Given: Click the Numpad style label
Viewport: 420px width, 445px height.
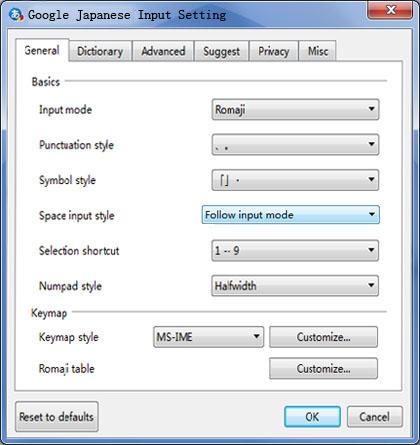Looking at the screenshot, I should pos(70,286).
